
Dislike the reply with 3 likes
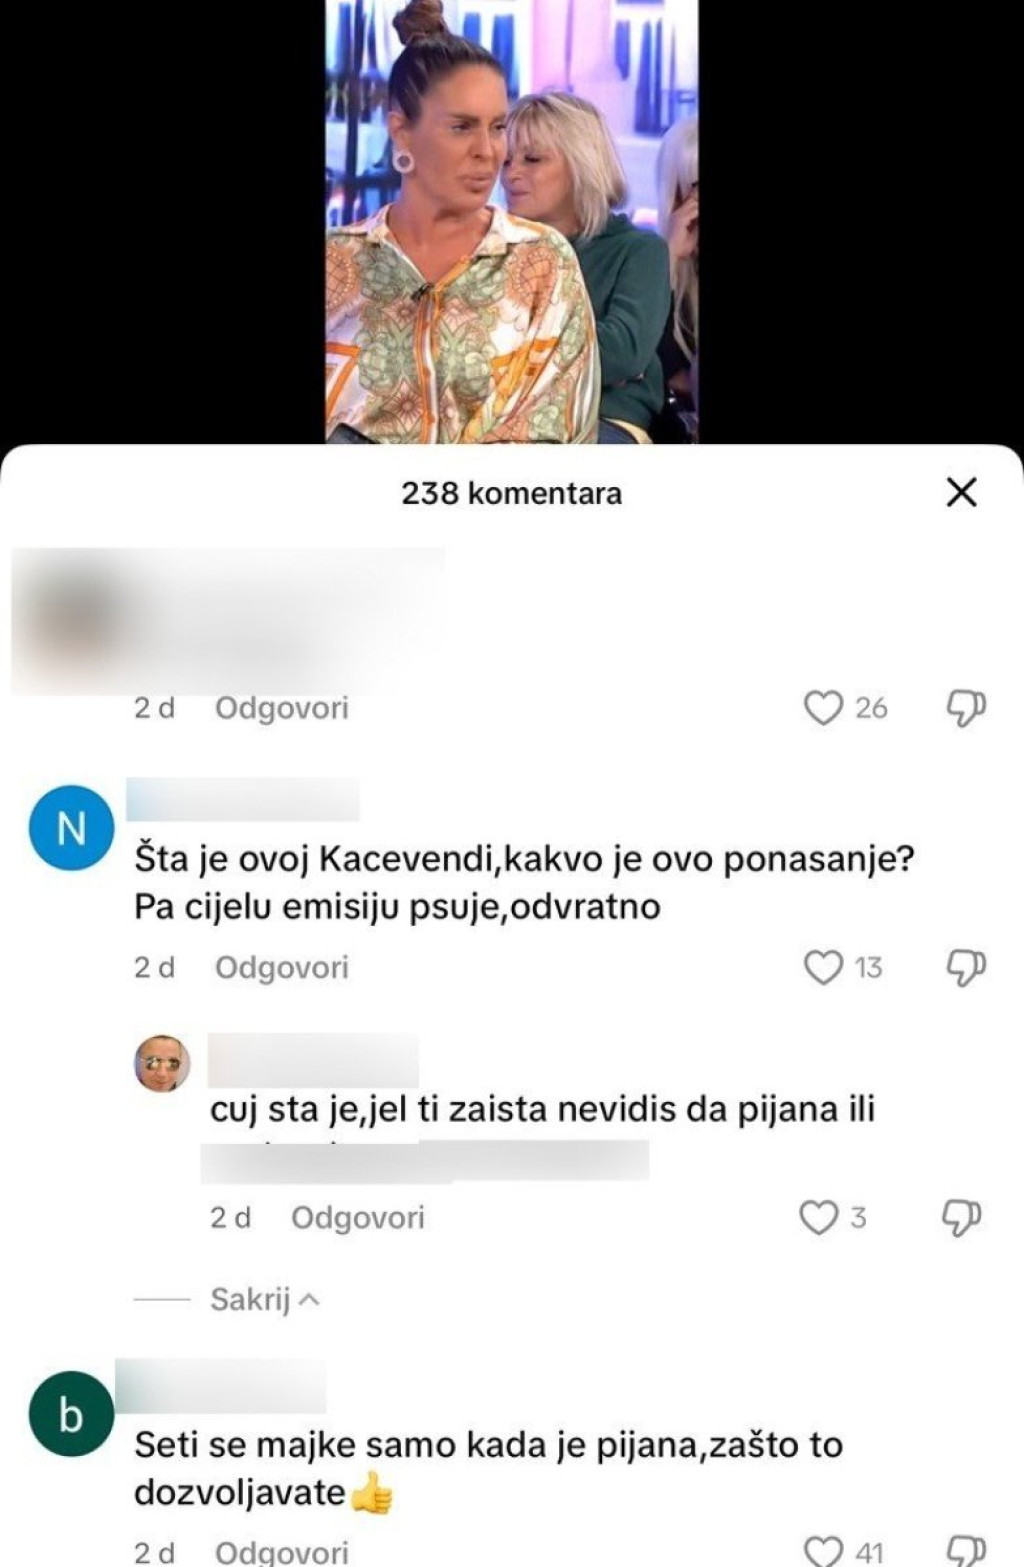[962, 1217]
